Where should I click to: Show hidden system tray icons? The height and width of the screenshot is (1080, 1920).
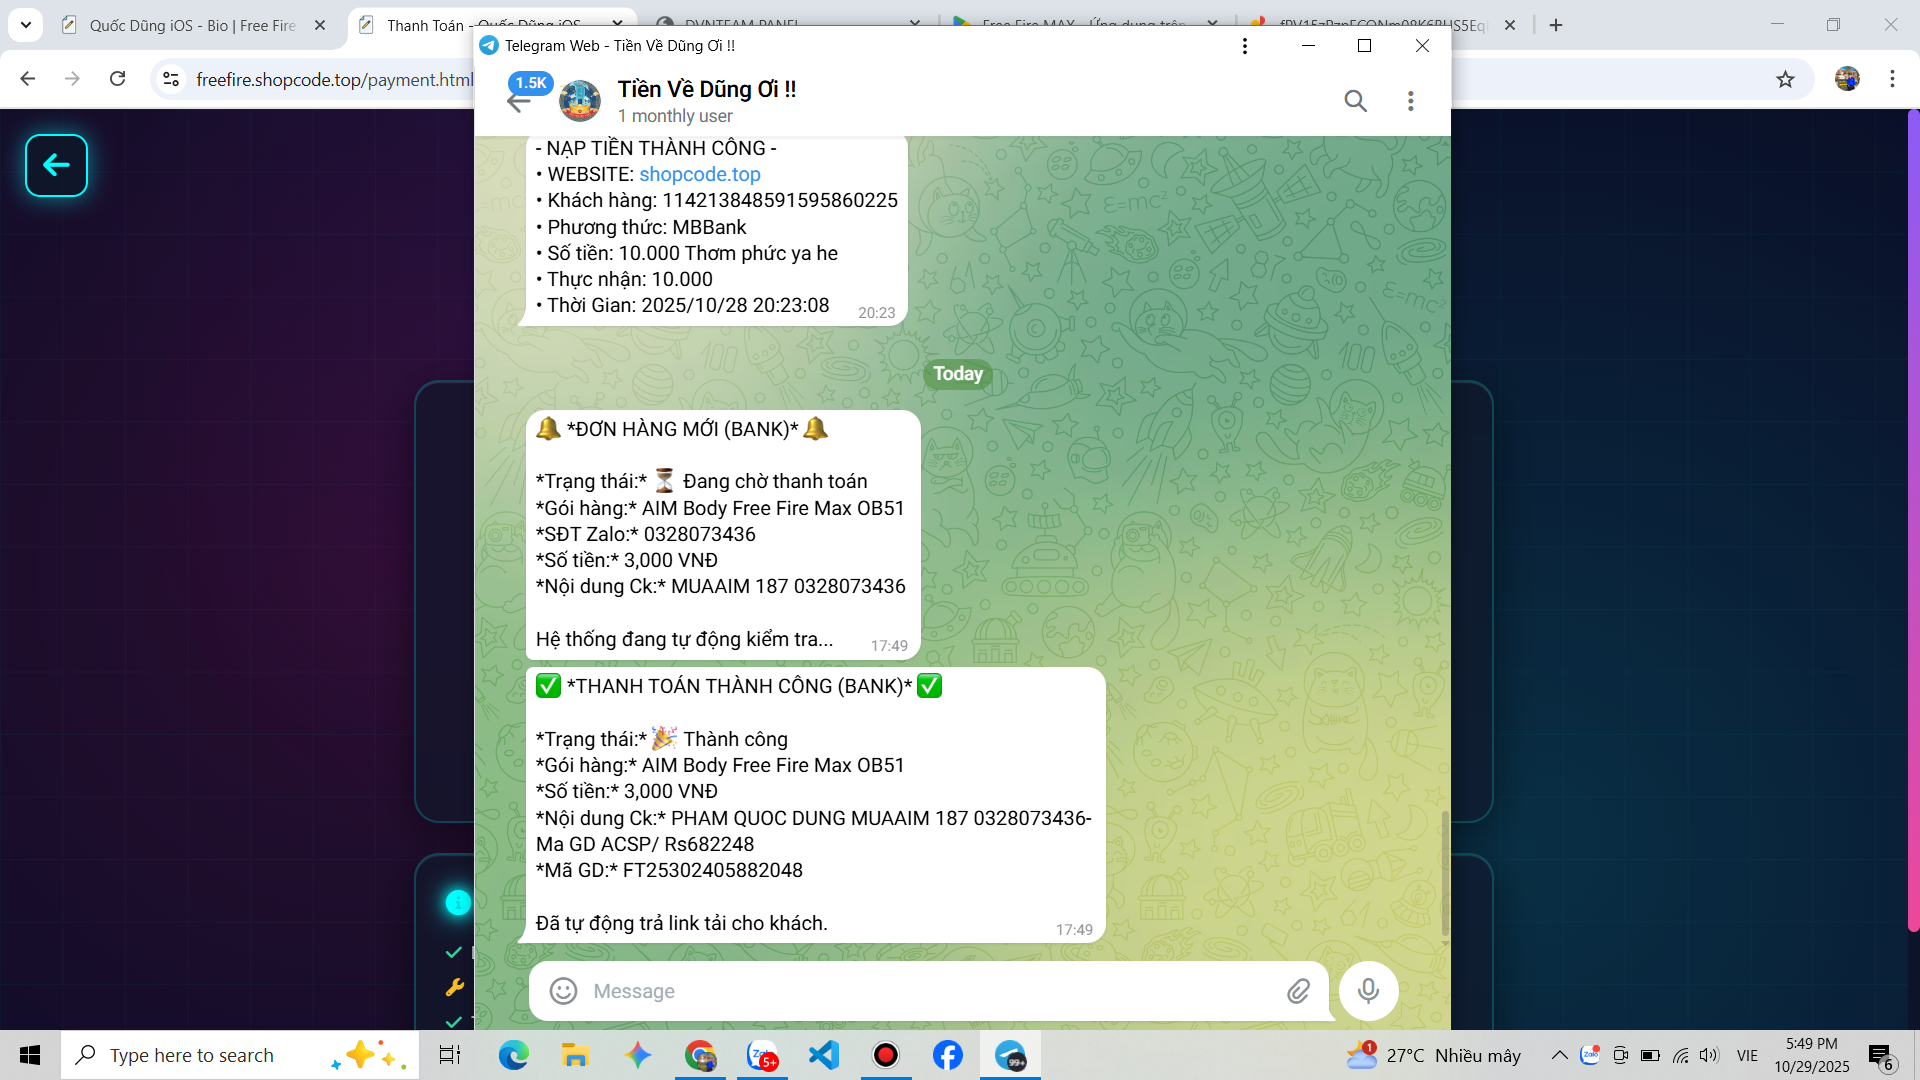coord(1559,1055)
